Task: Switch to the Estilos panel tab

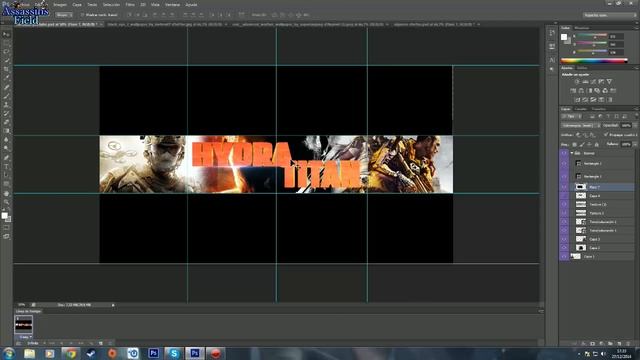Action: point(582,68)
